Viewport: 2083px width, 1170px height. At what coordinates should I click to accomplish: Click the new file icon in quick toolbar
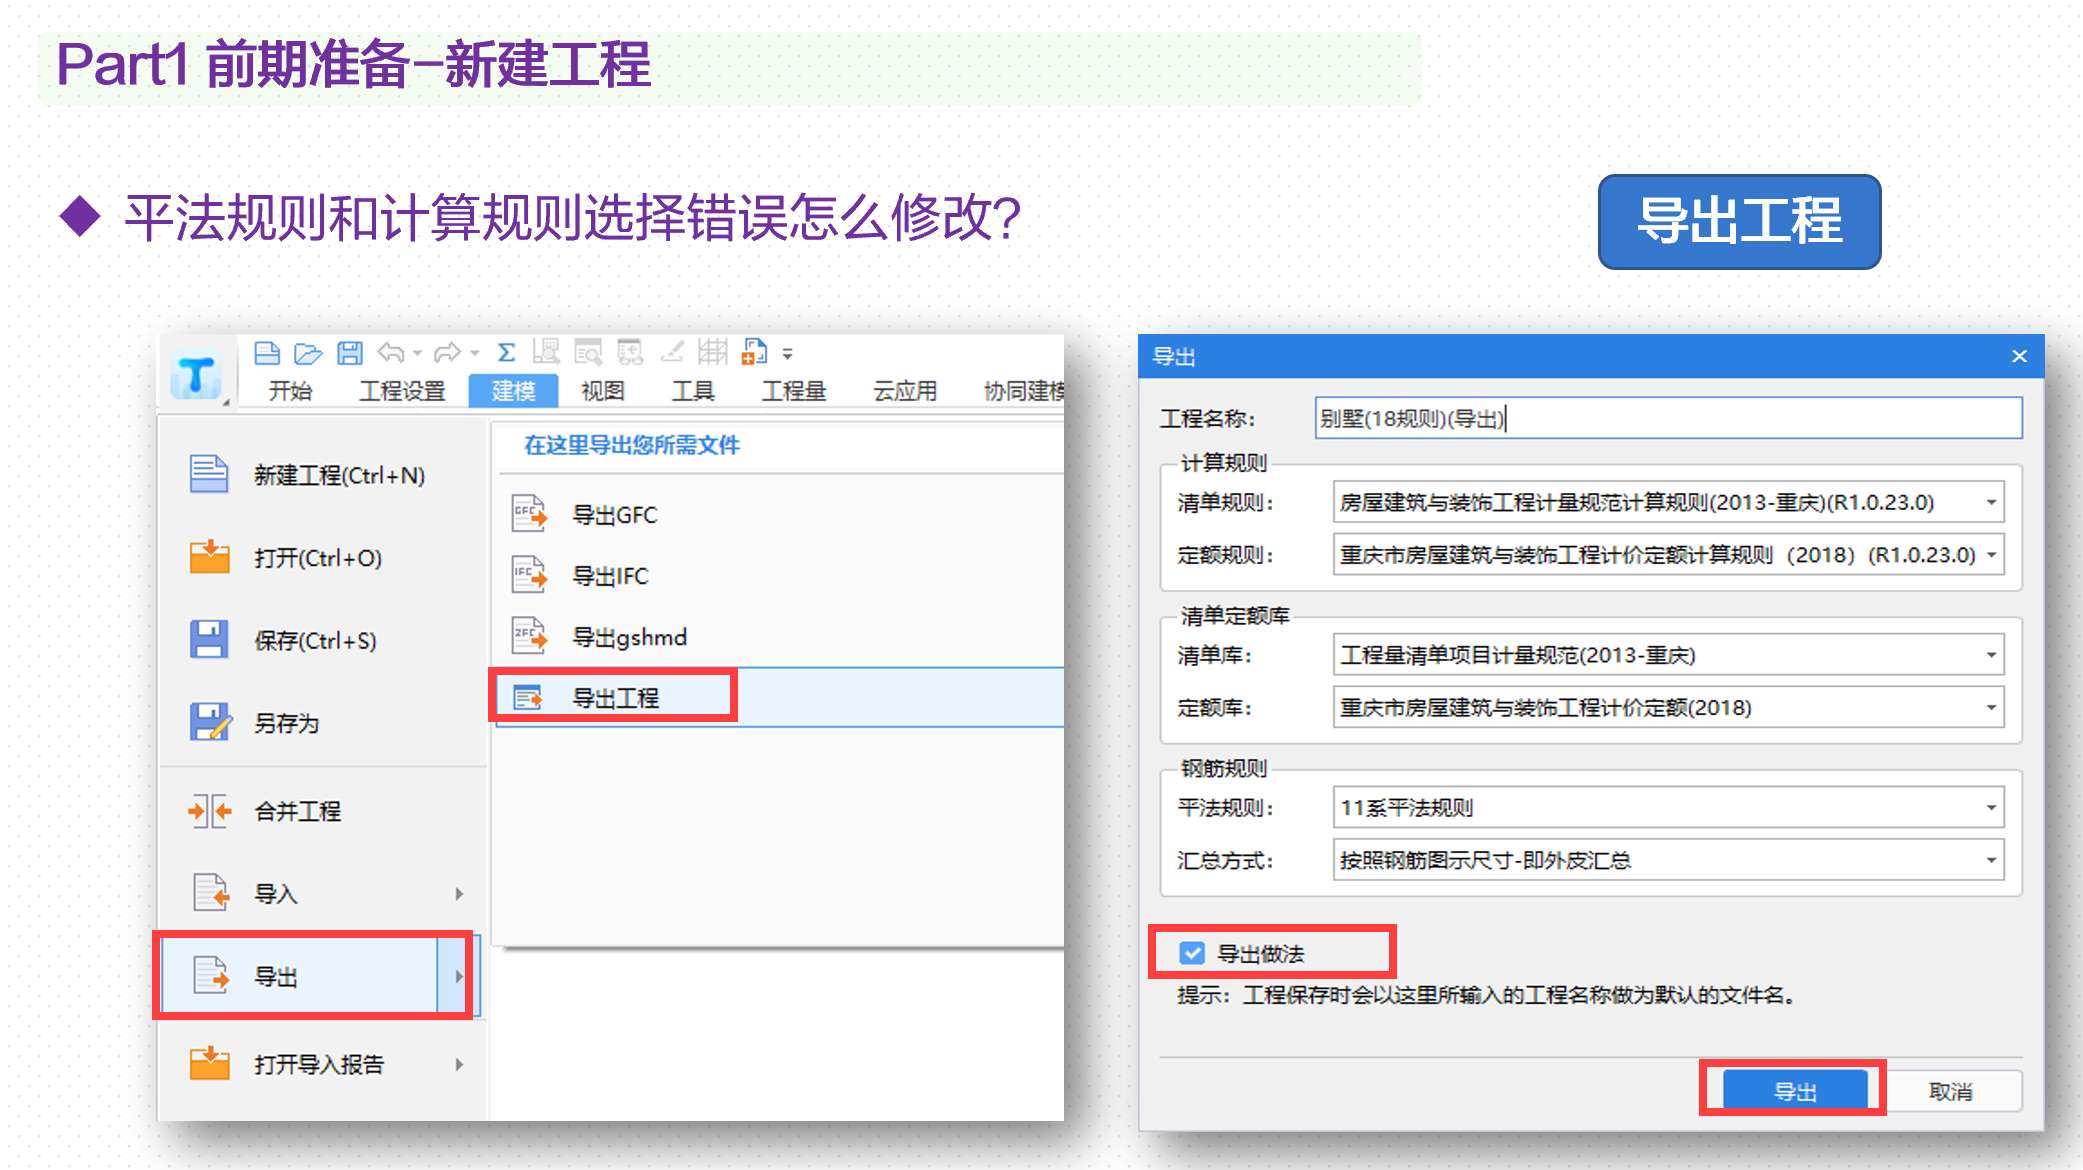tap(267, 353)
